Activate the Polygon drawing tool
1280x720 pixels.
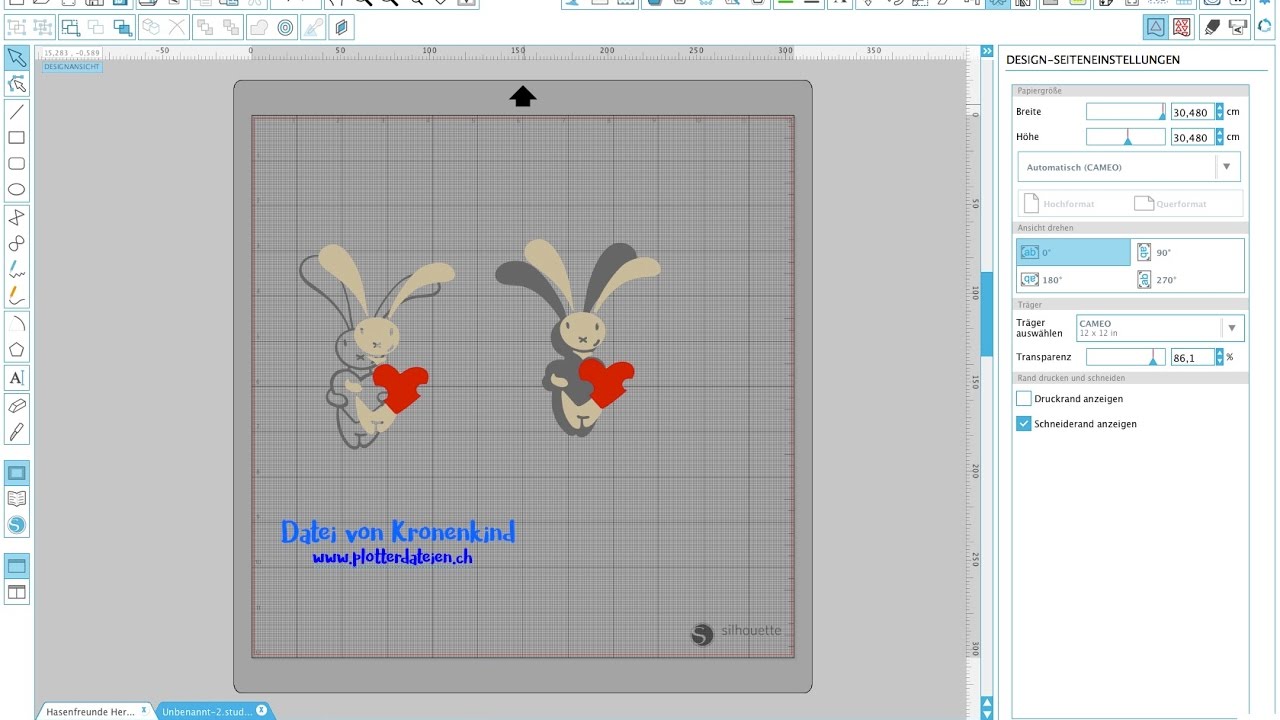(17, 218)
